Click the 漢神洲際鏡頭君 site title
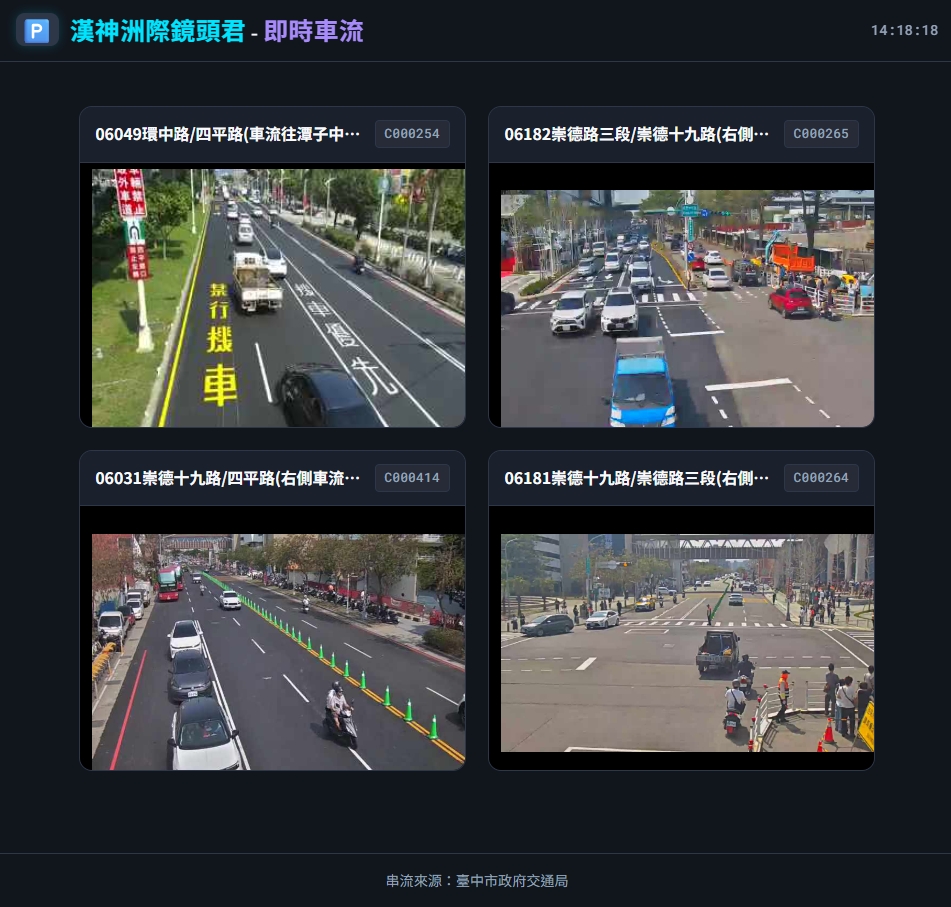951x907 pixels. pos(157,31)
